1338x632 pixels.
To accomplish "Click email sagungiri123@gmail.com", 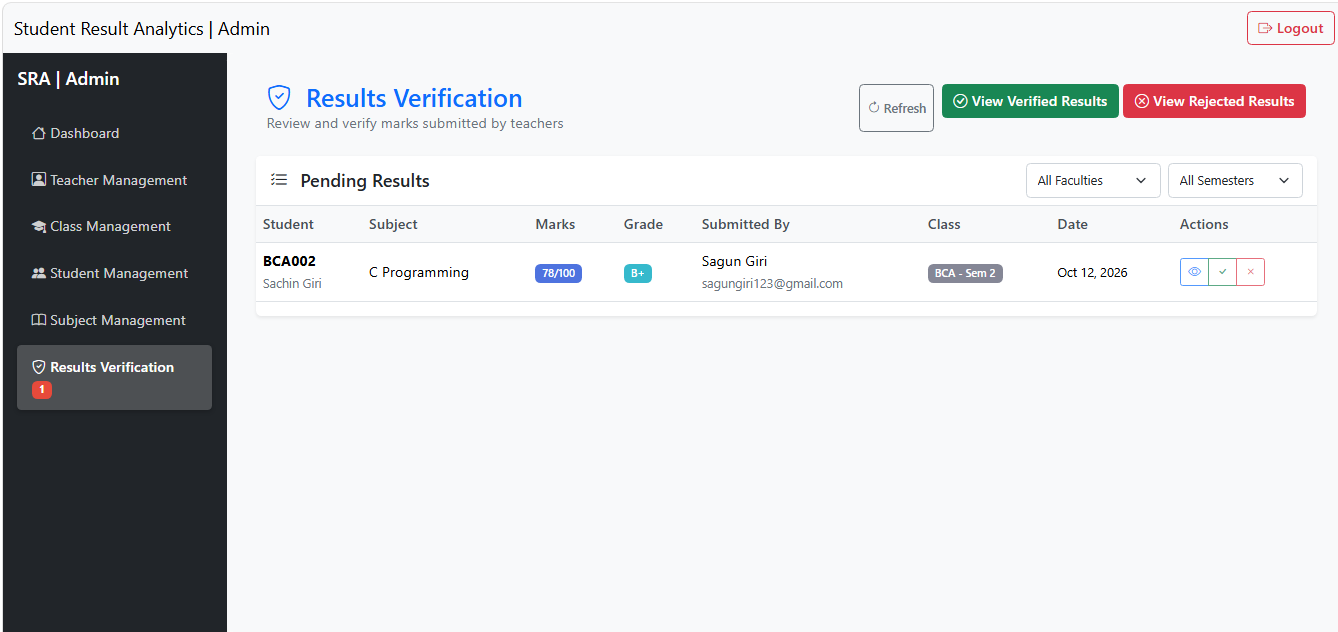I will 772,284.
